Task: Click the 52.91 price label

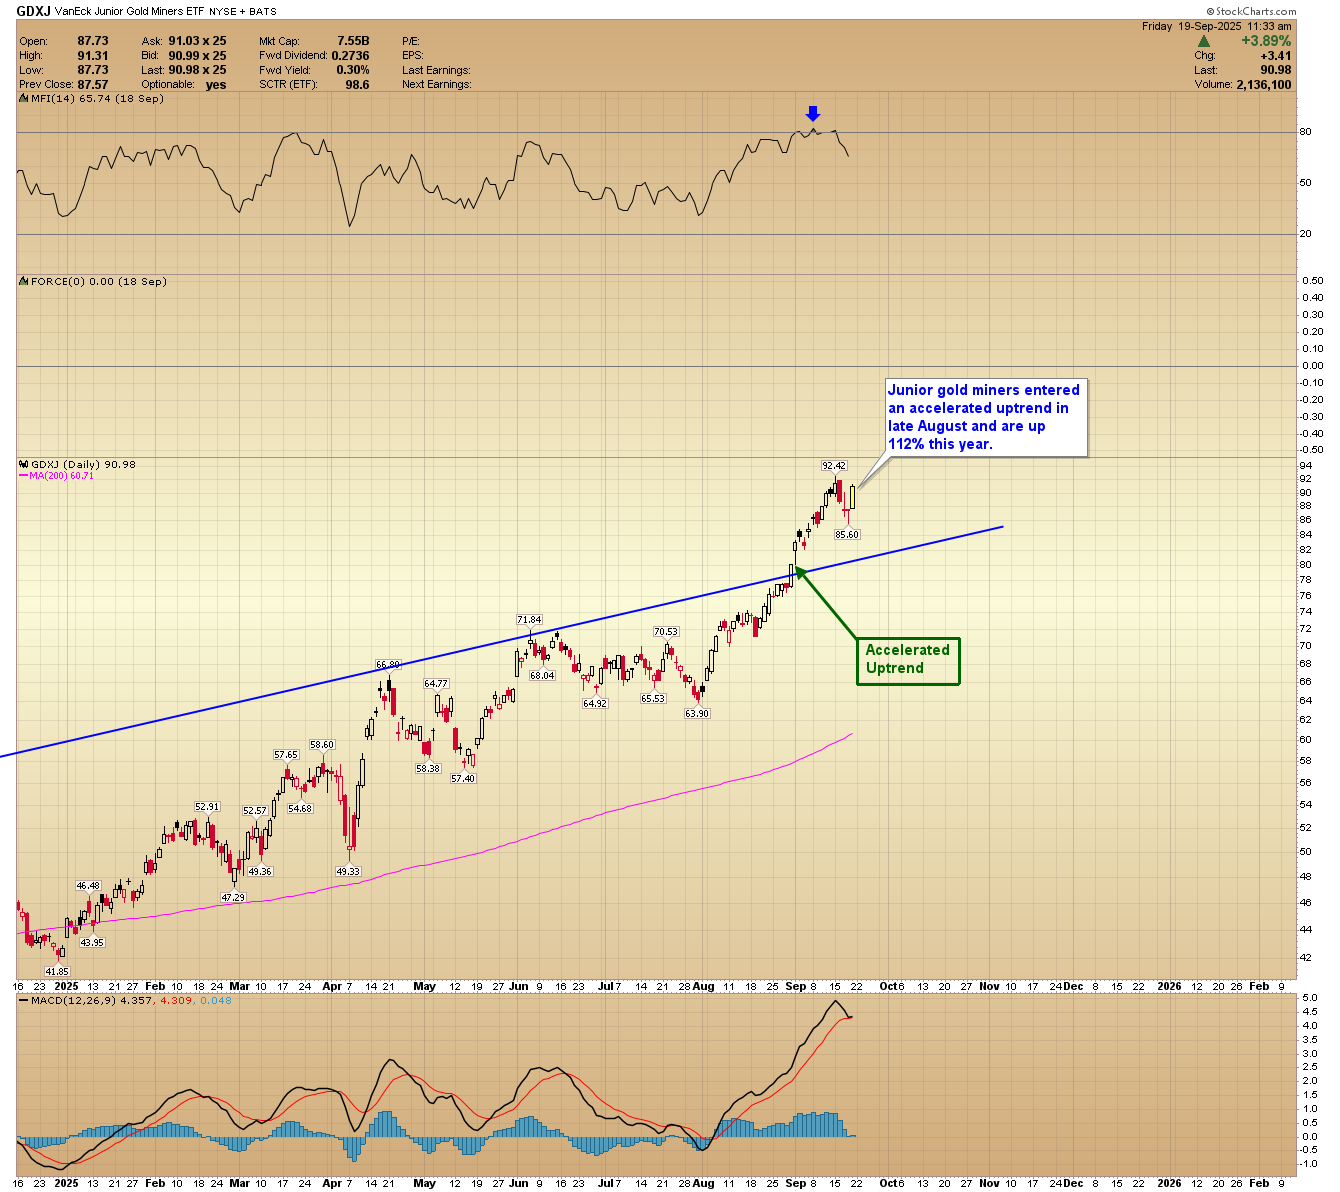Action: coord(207,807)
